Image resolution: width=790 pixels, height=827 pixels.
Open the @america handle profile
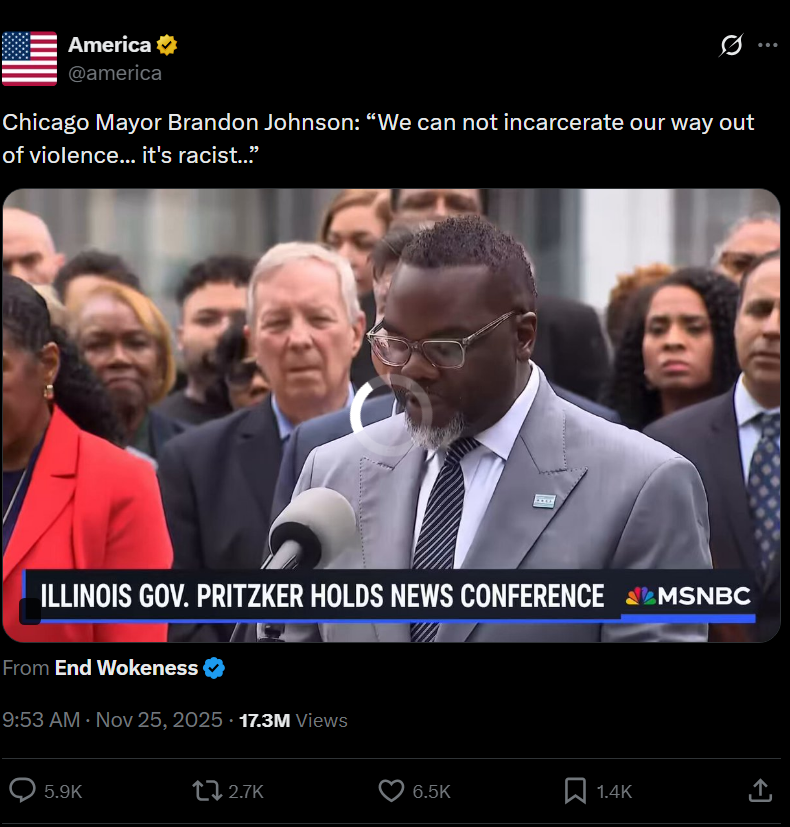click(115, 73)
